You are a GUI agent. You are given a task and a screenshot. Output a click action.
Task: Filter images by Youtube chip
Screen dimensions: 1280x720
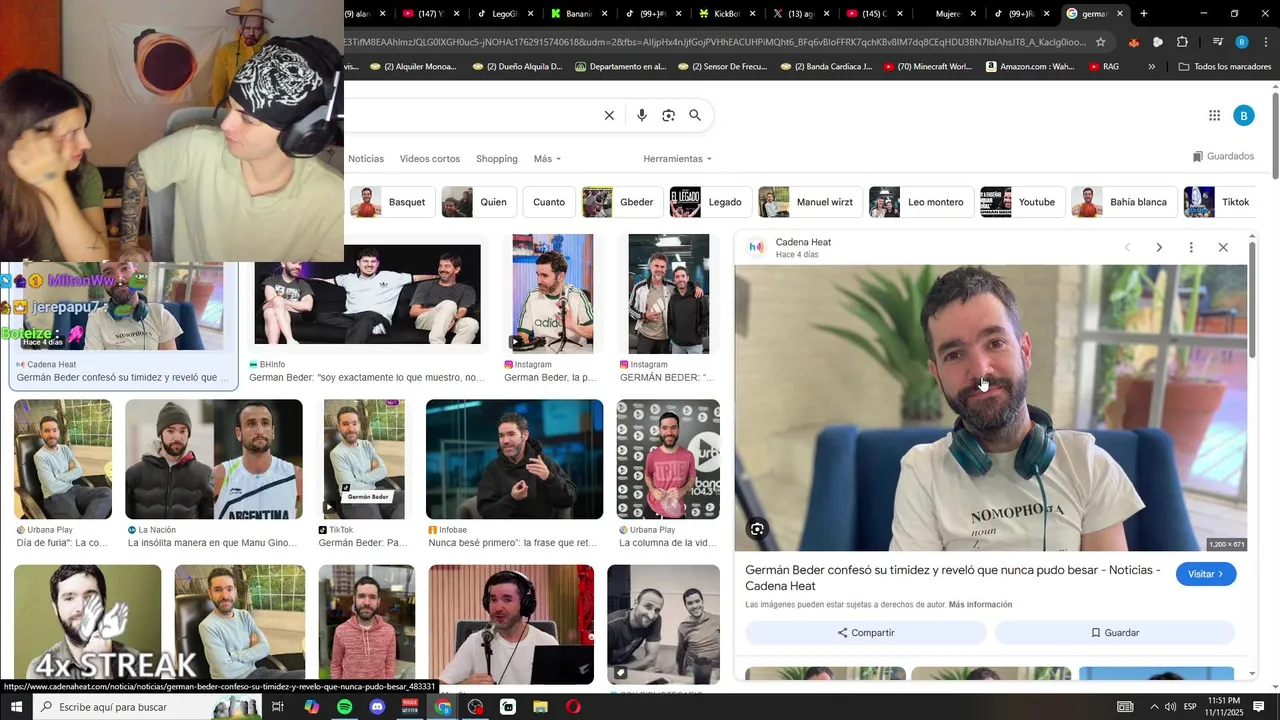tap(1022, 202)
